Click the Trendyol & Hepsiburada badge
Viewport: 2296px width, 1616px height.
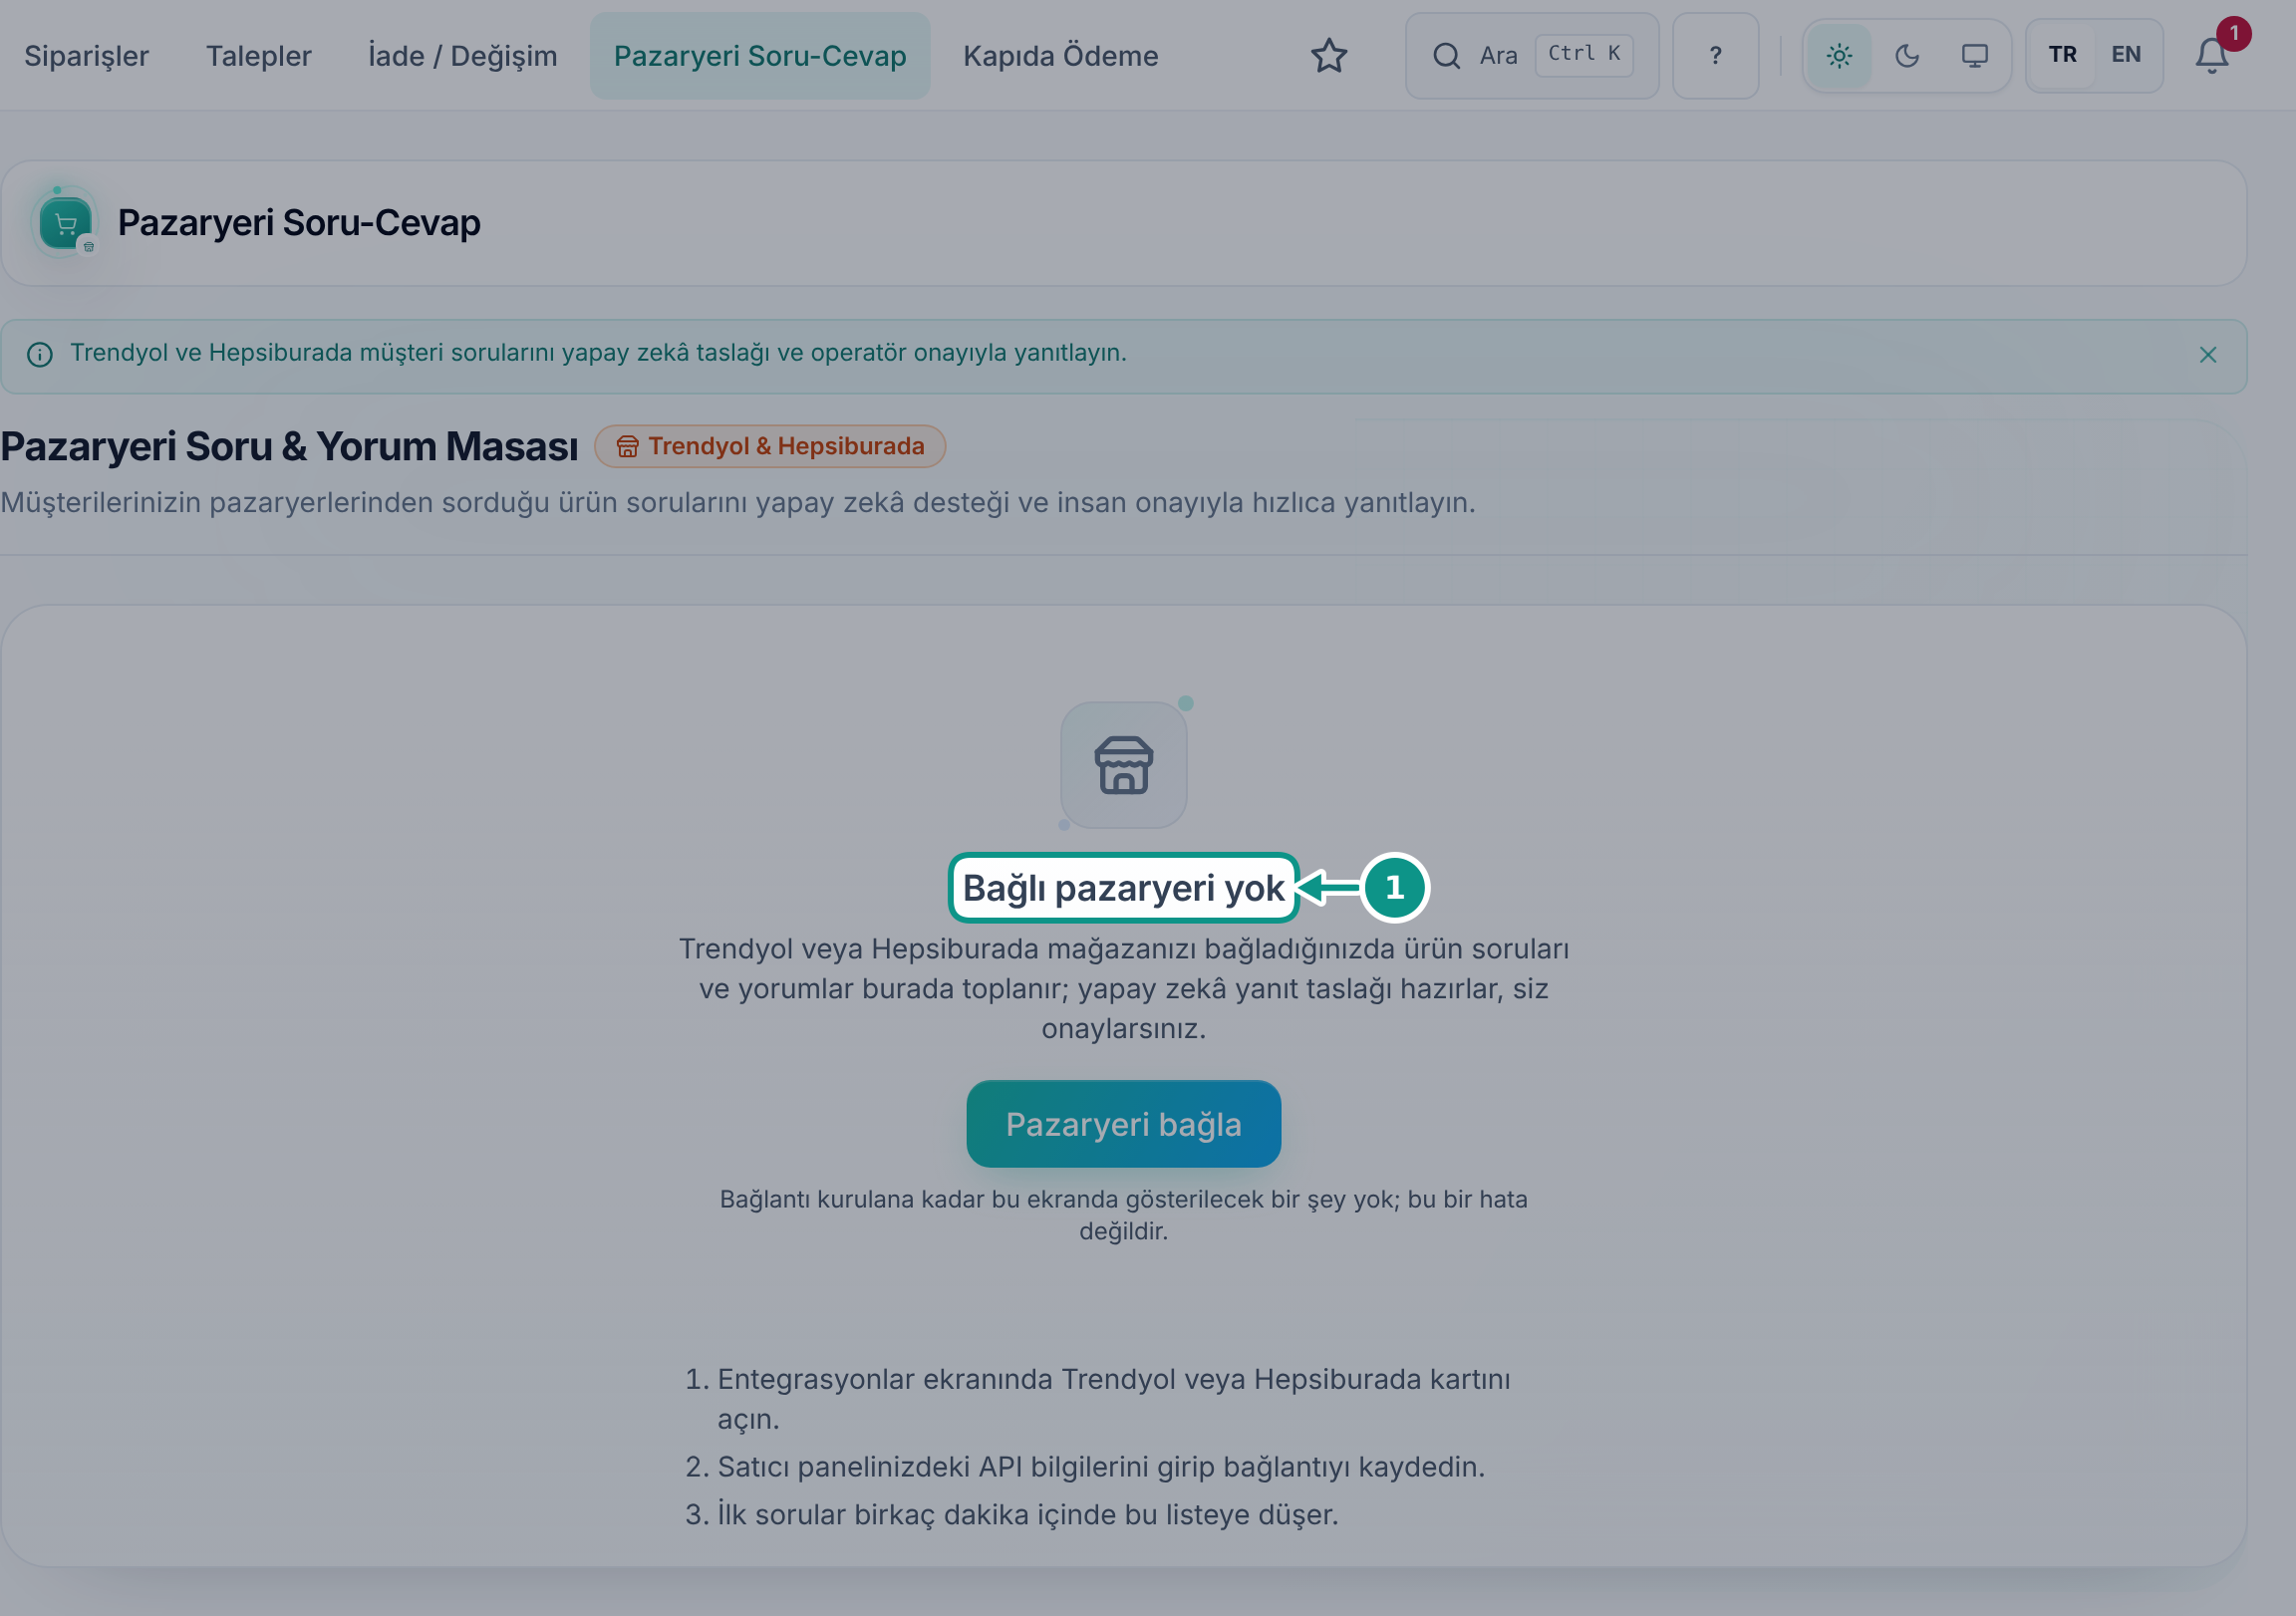click(770, 446)
